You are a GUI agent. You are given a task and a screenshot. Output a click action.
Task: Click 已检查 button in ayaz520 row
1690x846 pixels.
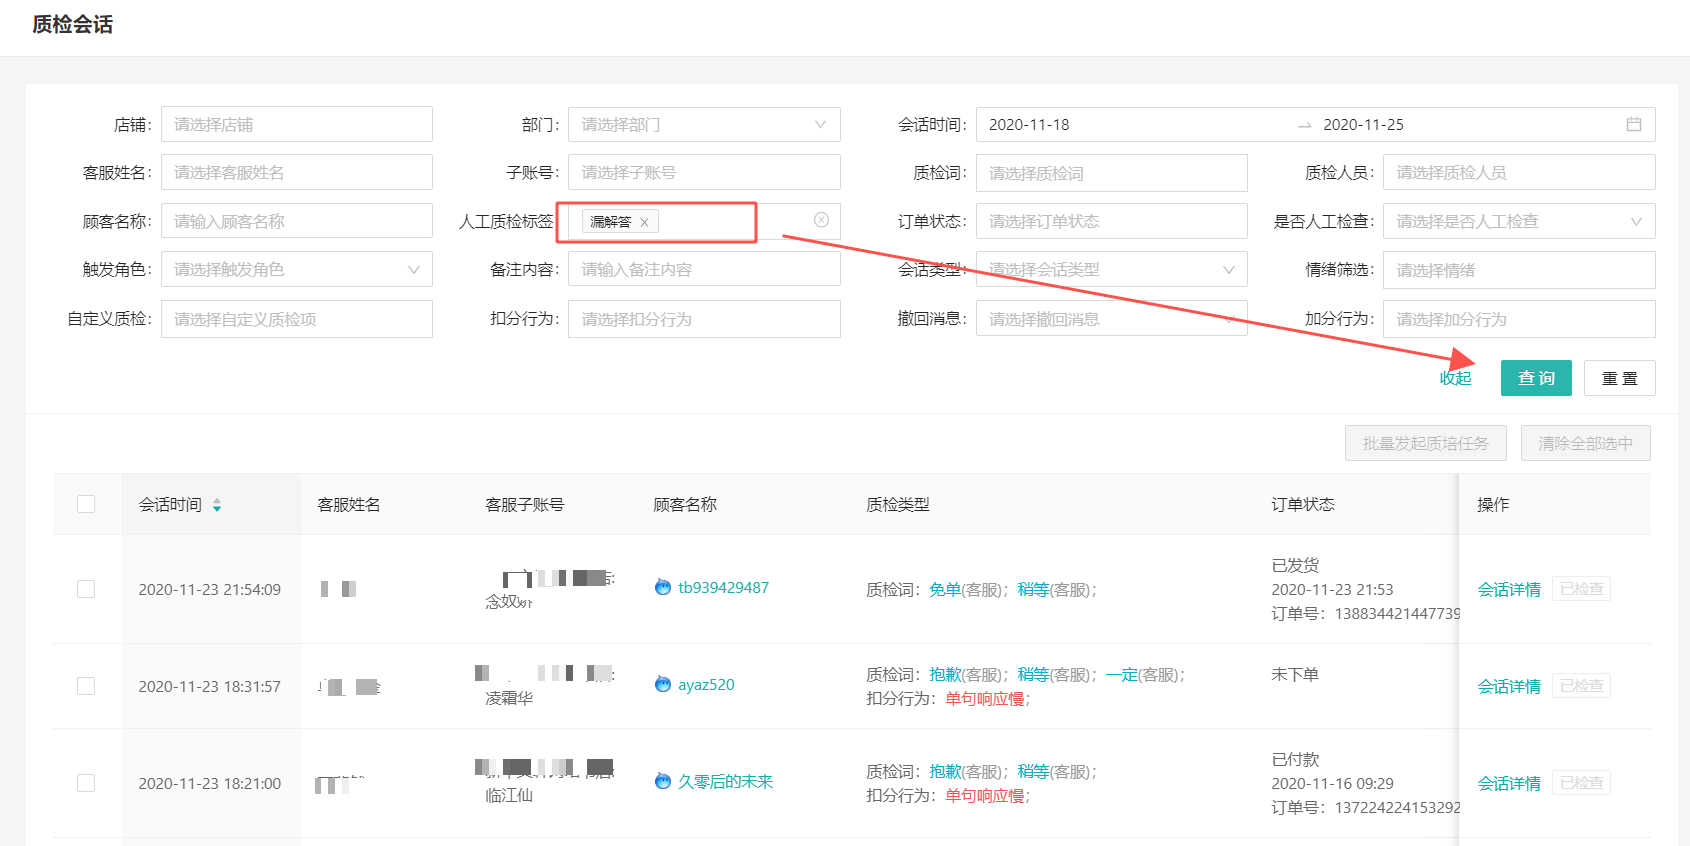(1581, 686)
